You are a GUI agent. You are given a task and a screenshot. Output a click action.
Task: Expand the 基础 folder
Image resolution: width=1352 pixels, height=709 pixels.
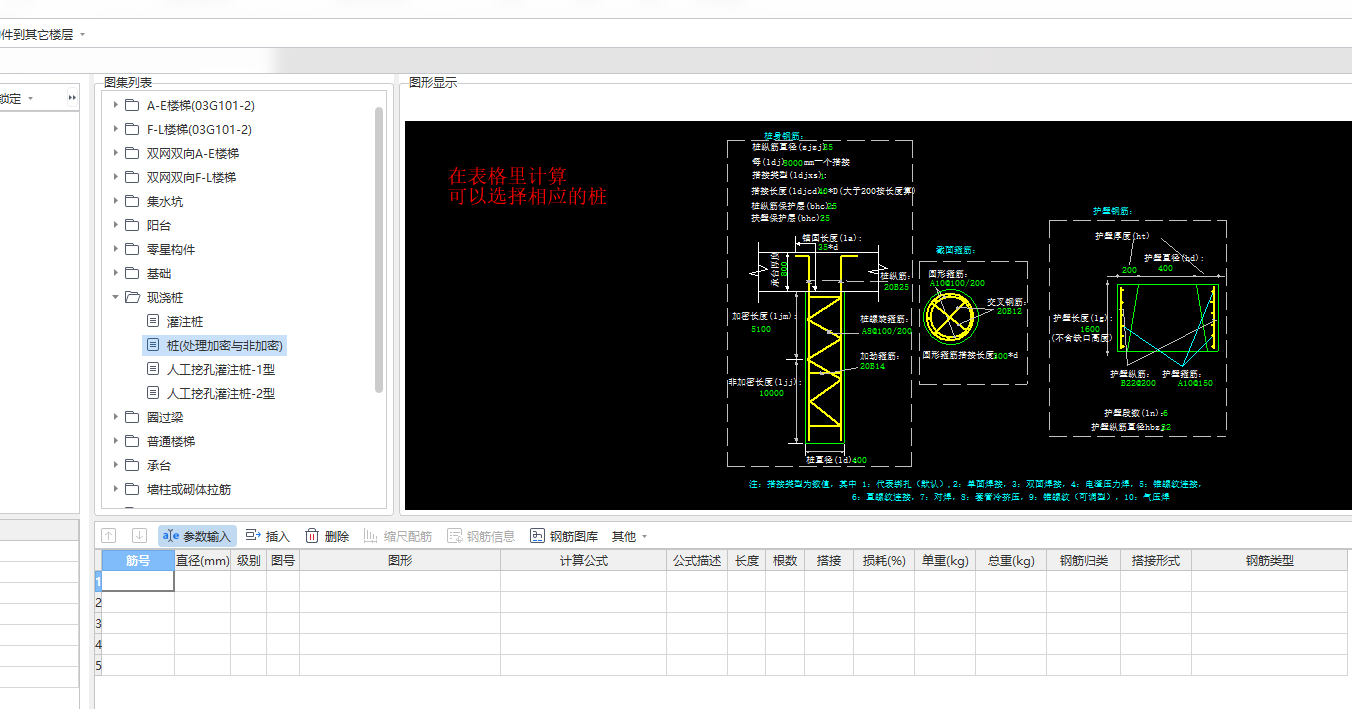[x=116, y=273]
